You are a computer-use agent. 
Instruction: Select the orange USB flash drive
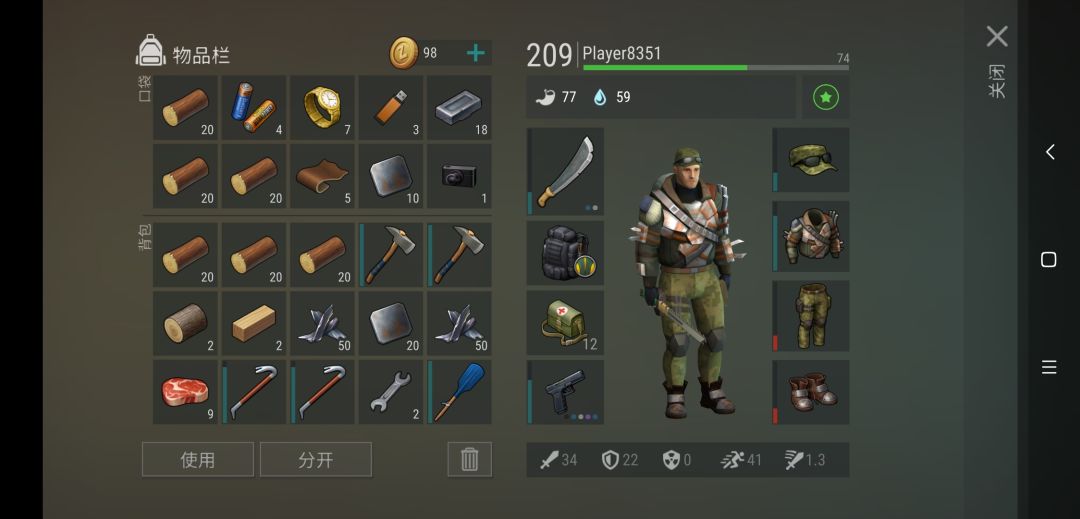(x=391, y=107)
